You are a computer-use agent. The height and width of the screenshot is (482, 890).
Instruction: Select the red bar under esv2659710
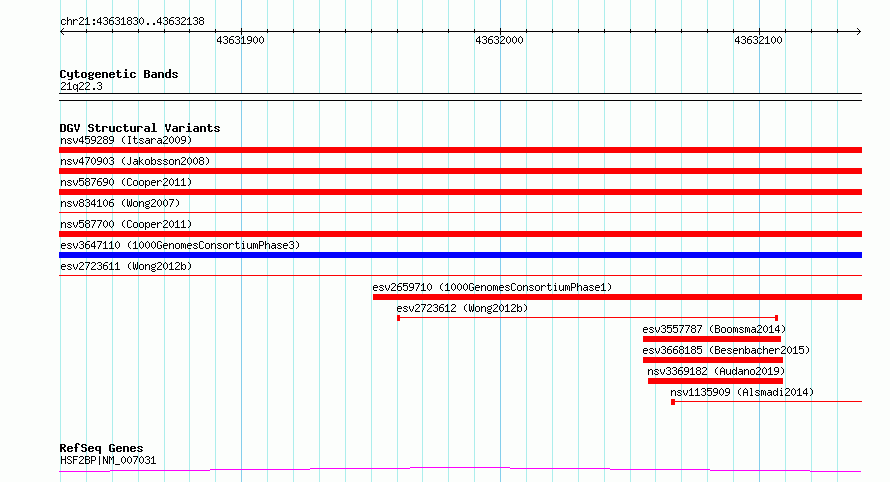(618, 297)
